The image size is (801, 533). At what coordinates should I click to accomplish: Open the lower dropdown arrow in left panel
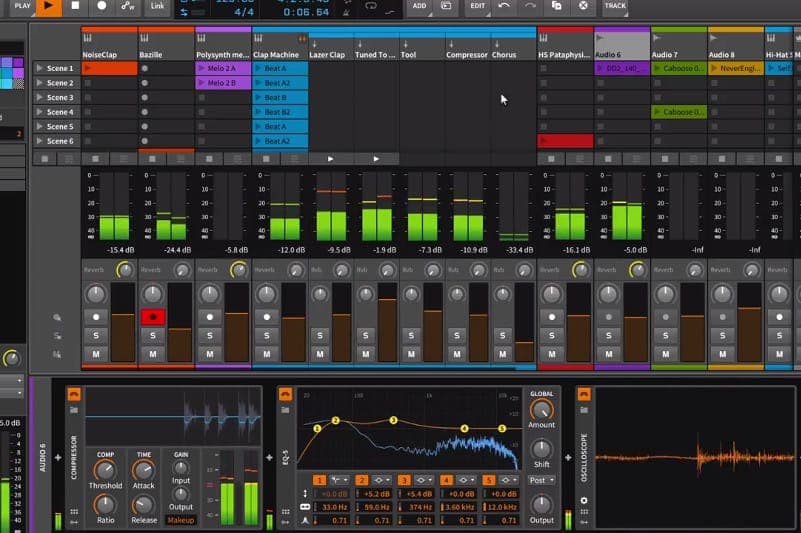[x=19, y=393]
